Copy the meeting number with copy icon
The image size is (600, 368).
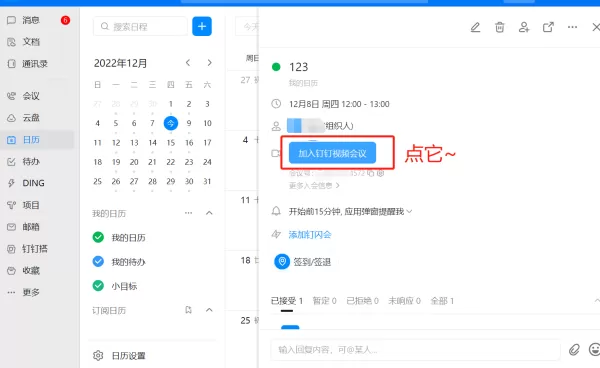pyautogui.click(x=370, y=173)
